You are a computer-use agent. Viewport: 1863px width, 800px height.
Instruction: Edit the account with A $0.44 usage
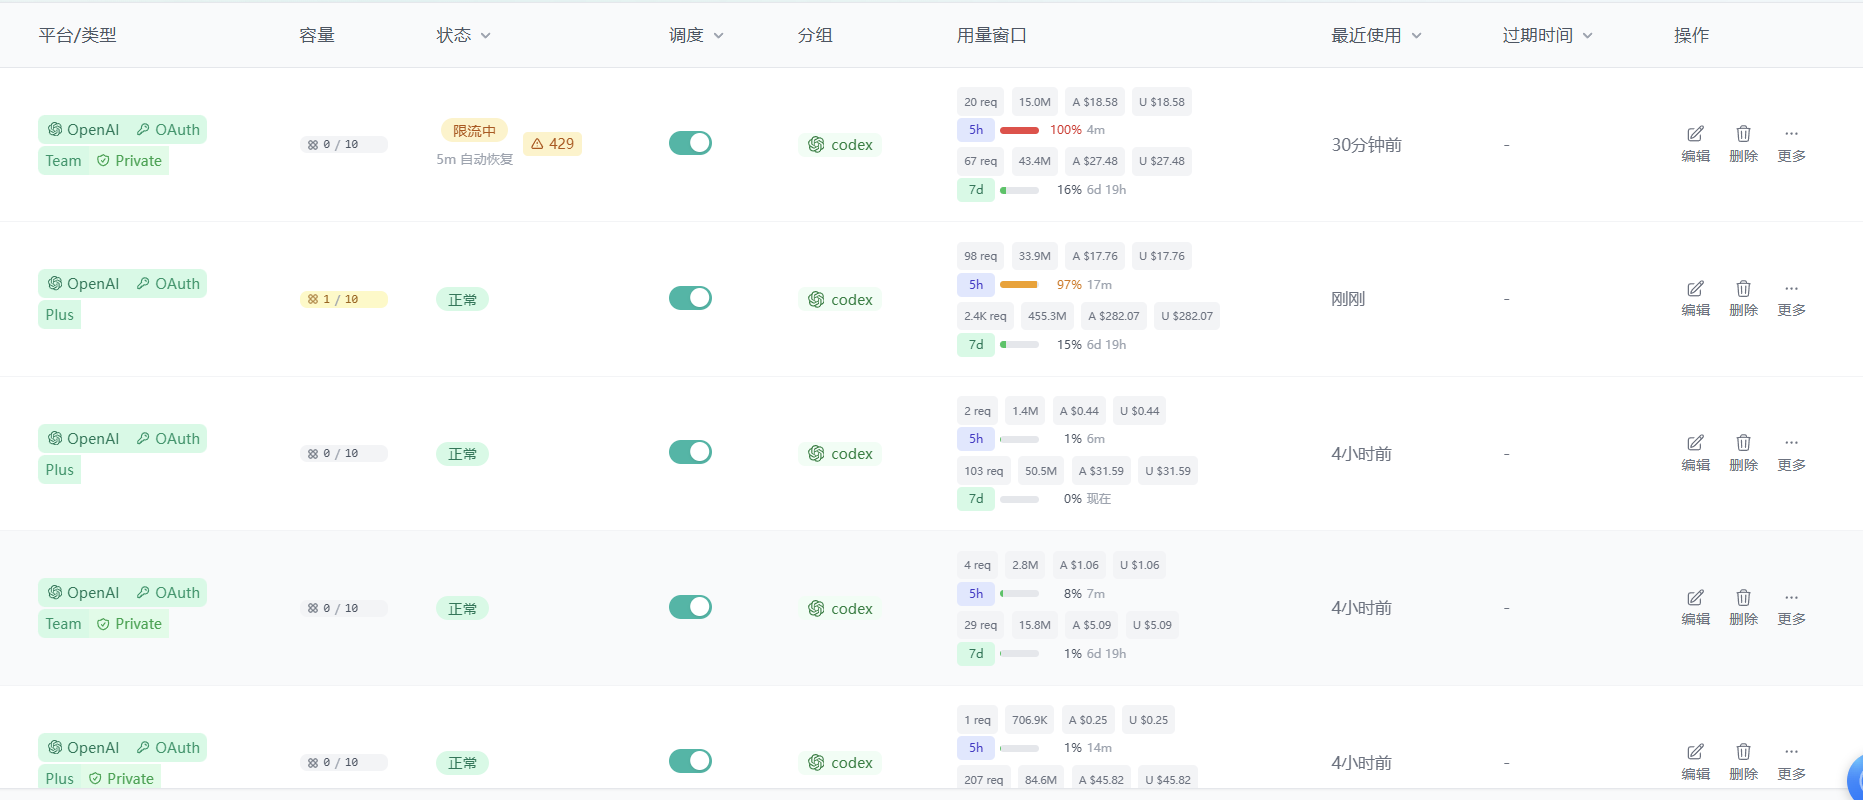[1695, 453]
